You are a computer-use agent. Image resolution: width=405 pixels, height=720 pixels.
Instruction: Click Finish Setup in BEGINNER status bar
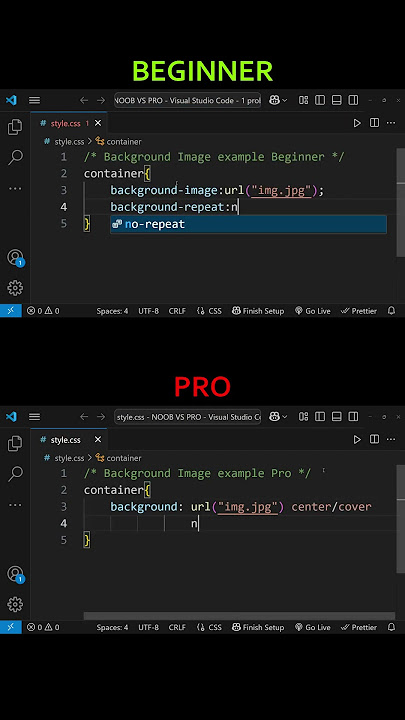point(258,311)
